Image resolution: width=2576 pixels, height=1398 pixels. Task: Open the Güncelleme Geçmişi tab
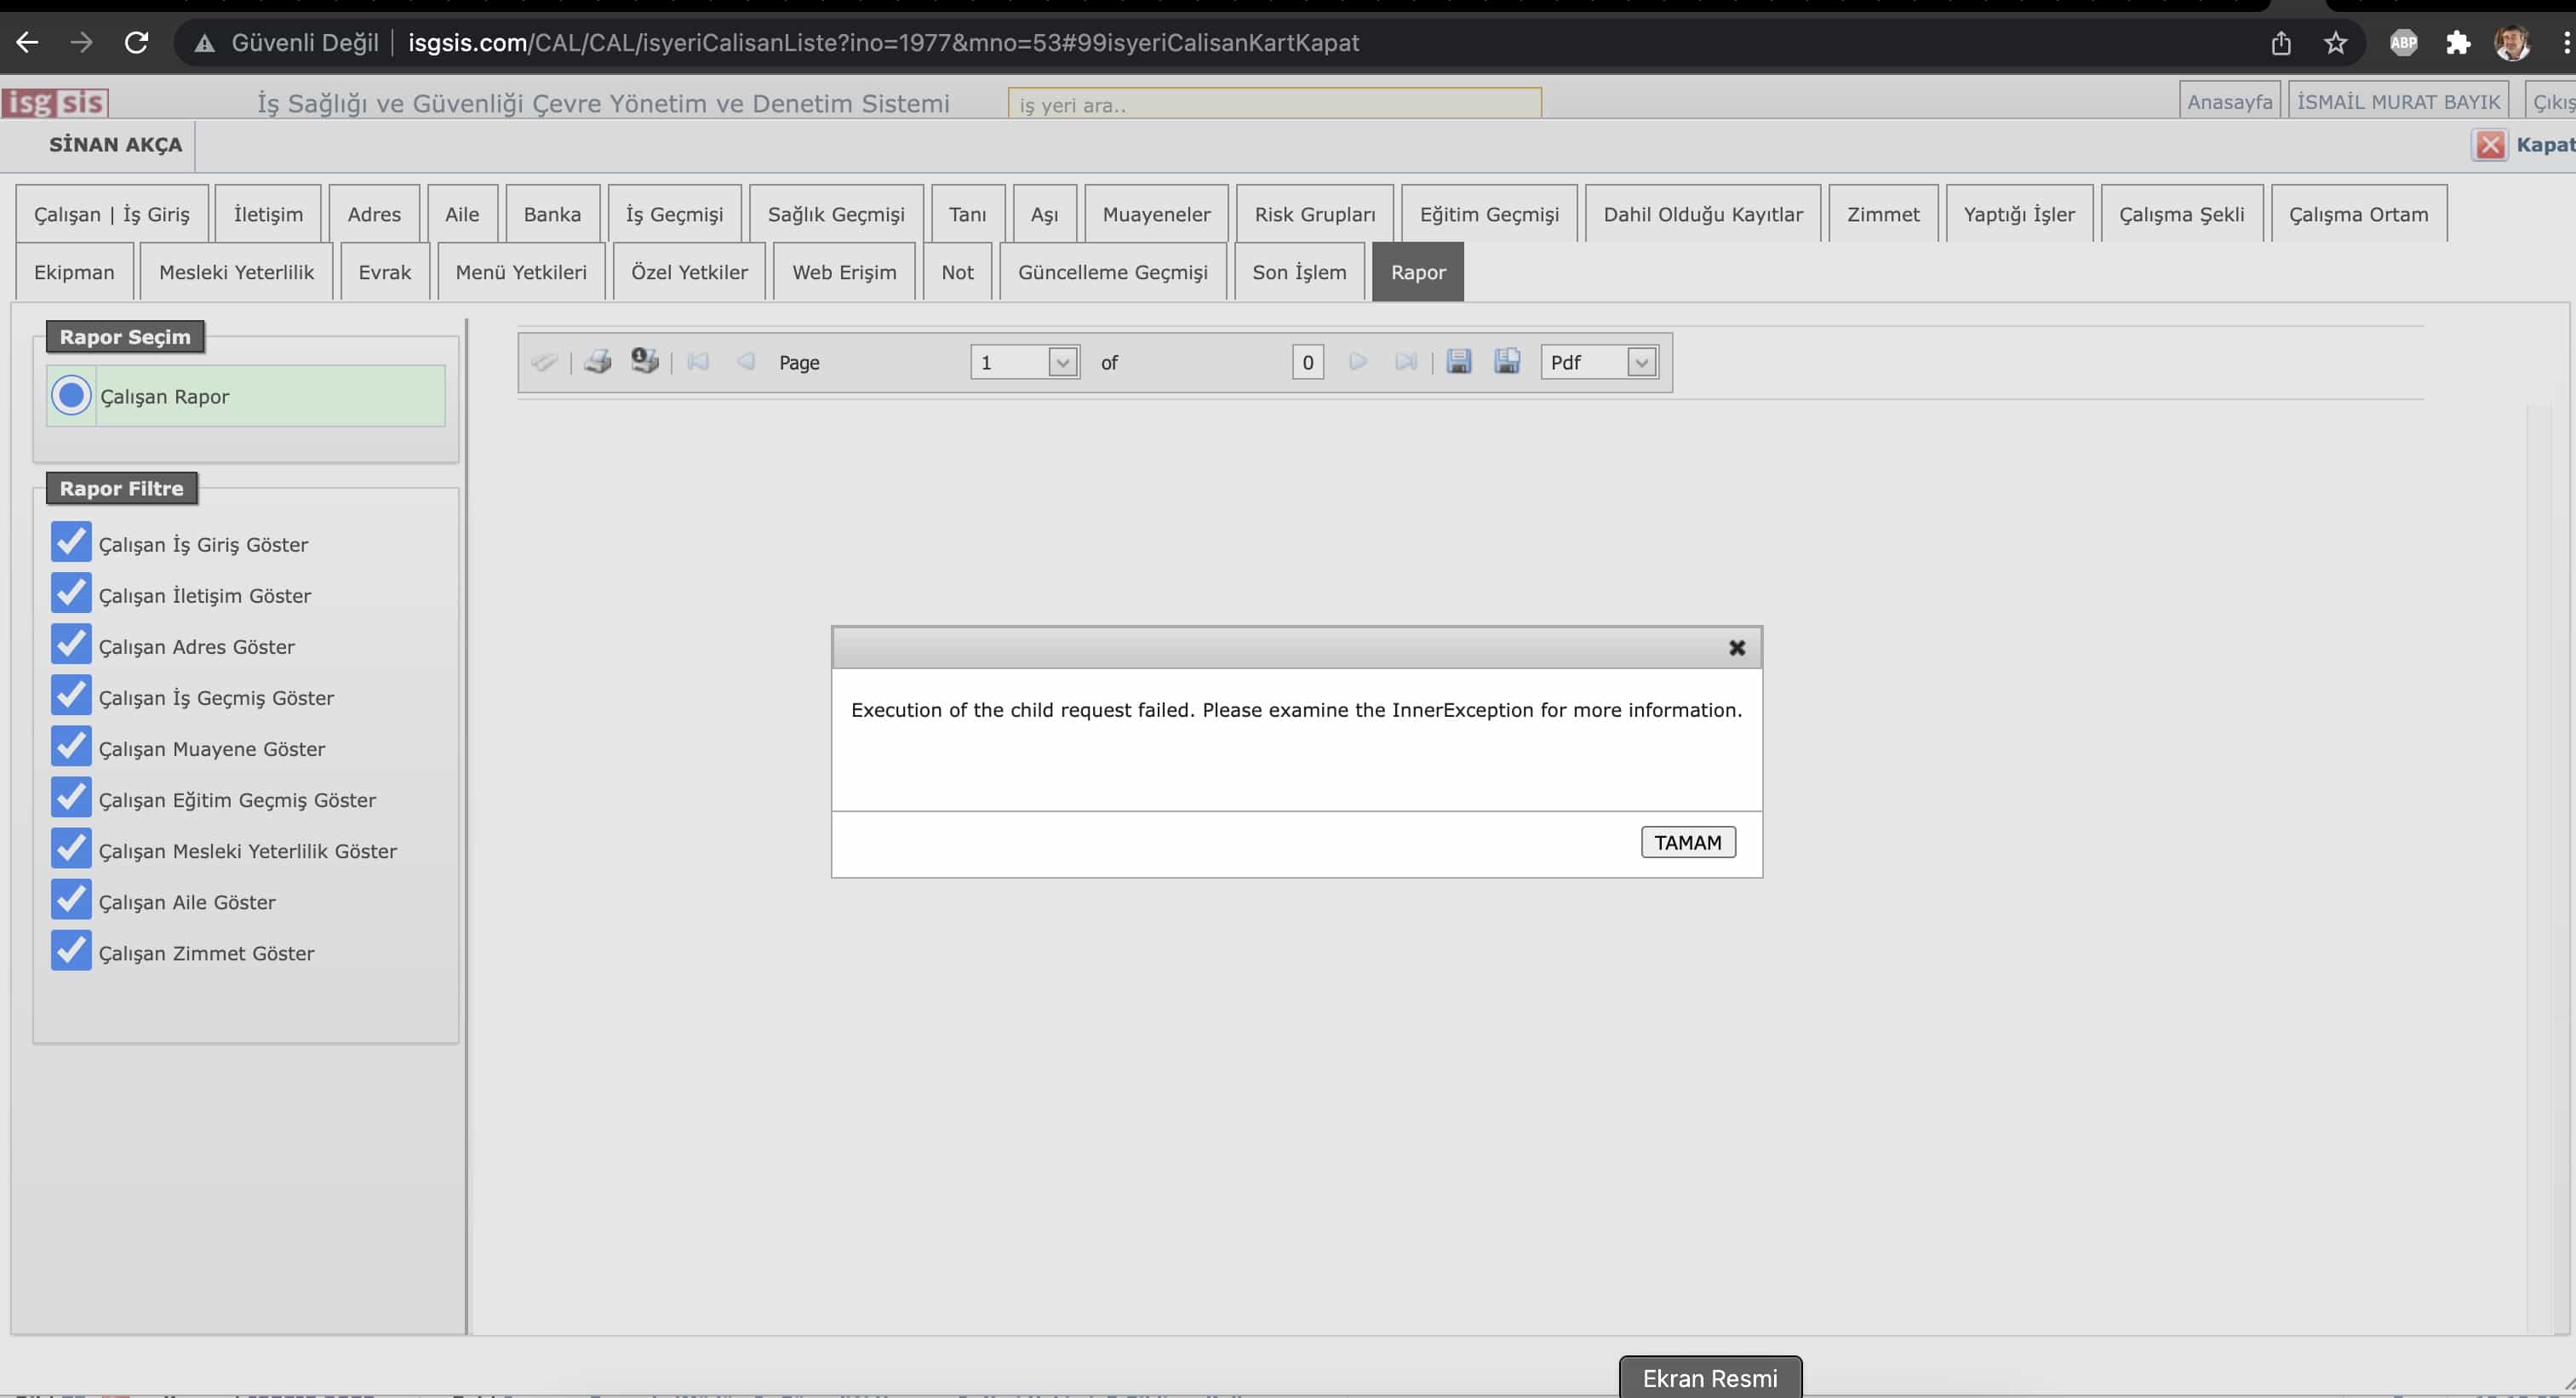click(1112, 272)
